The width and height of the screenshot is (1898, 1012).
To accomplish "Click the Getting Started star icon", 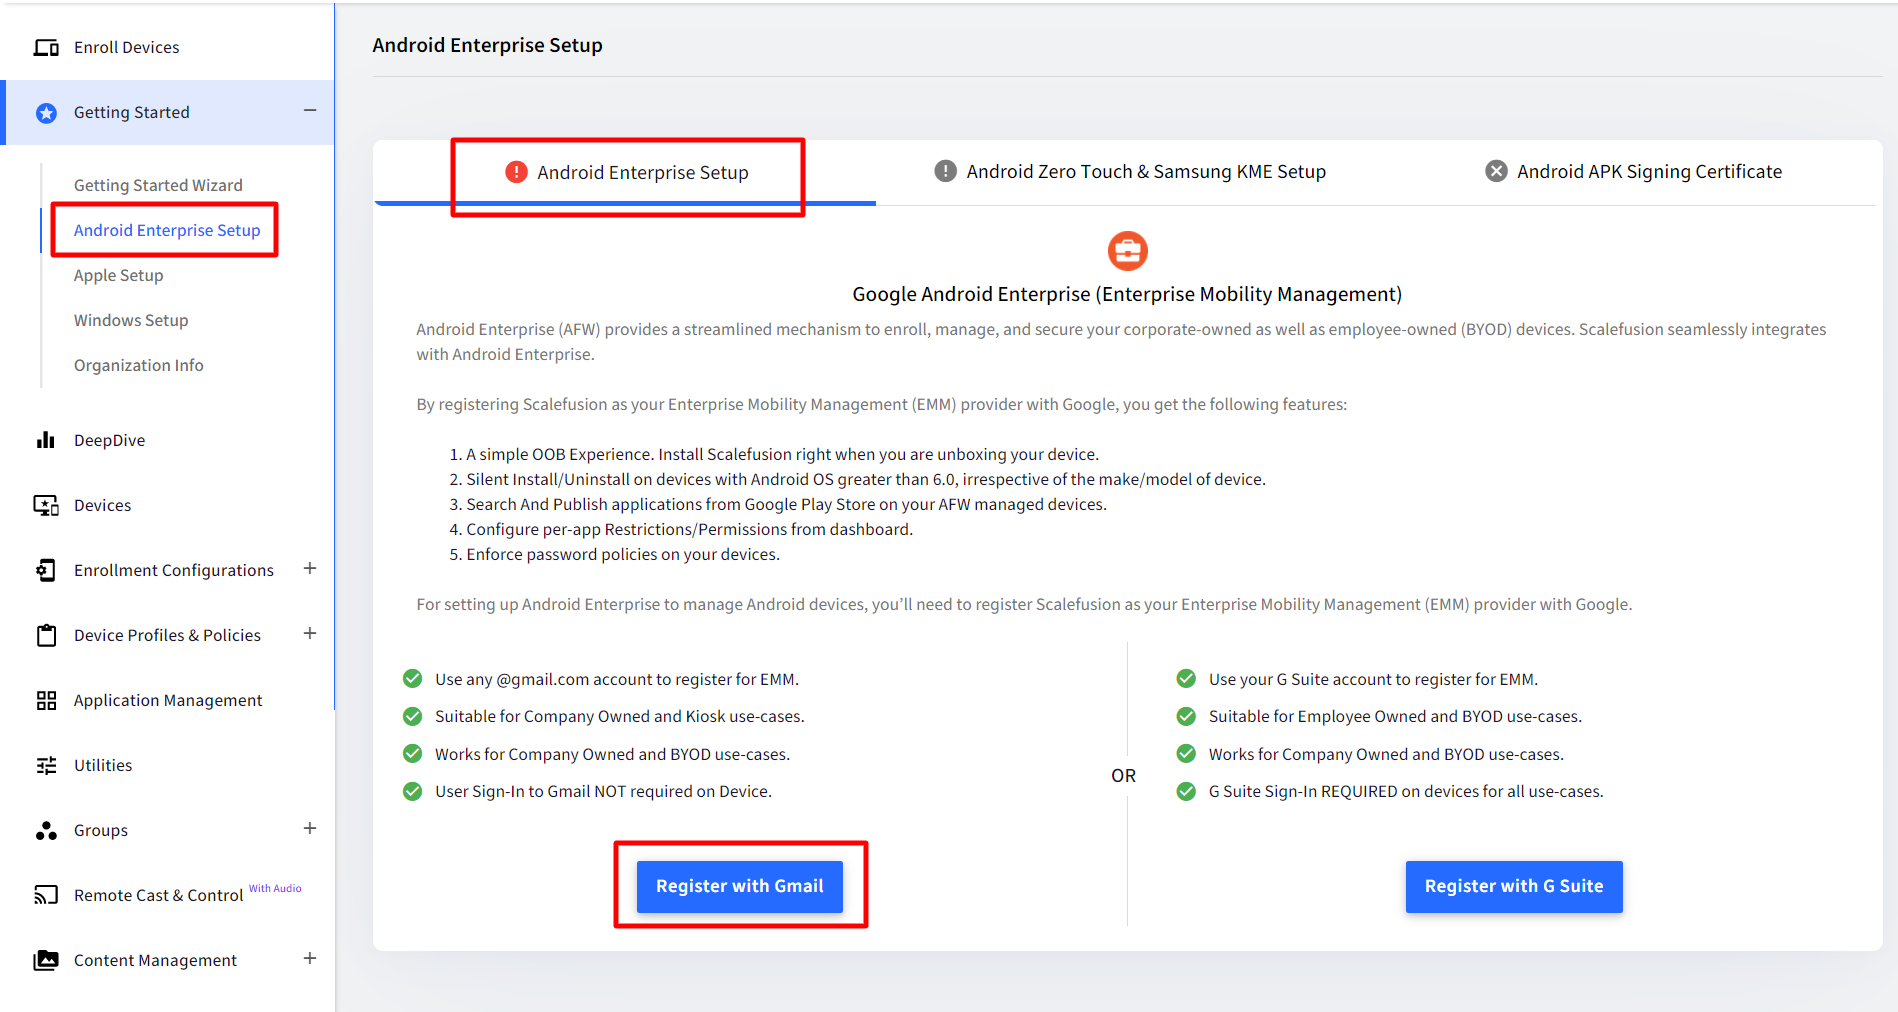I will 46,113.
